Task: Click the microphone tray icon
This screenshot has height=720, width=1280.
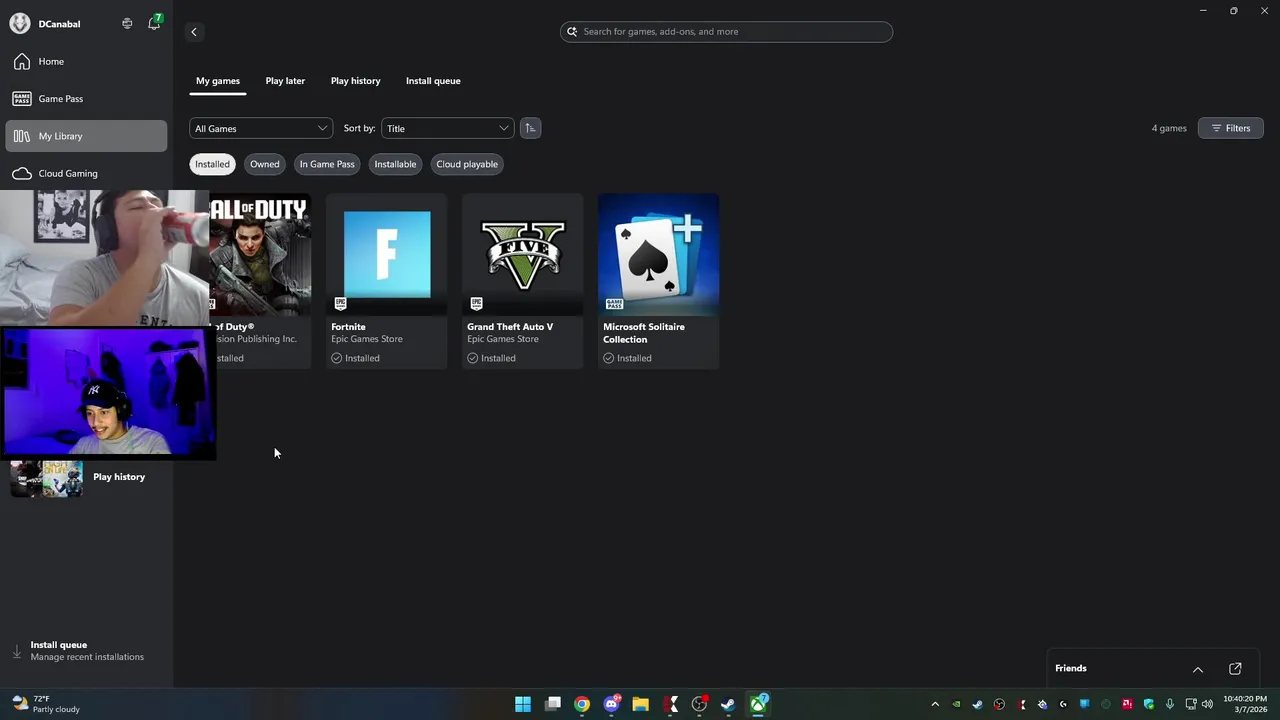Action: (x=1170, y=704)
